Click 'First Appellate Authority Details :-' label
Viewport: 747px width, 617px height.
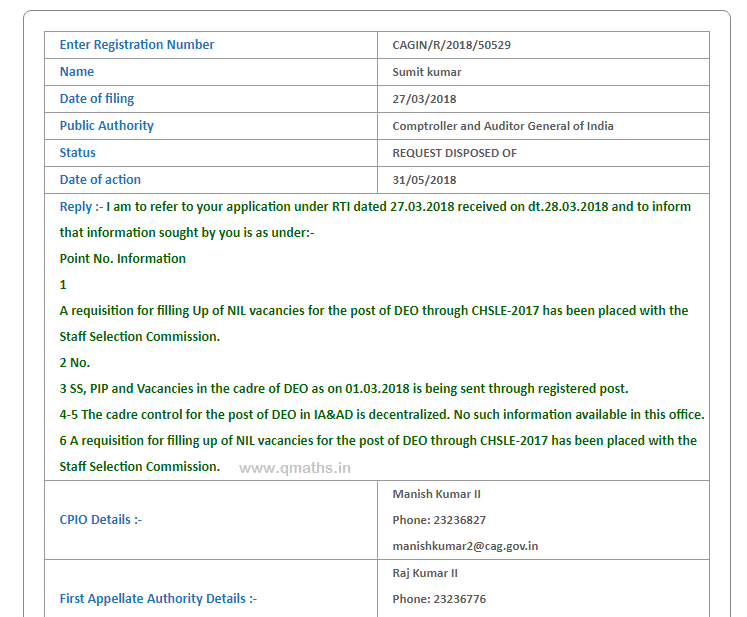click(x=158, y=599)
